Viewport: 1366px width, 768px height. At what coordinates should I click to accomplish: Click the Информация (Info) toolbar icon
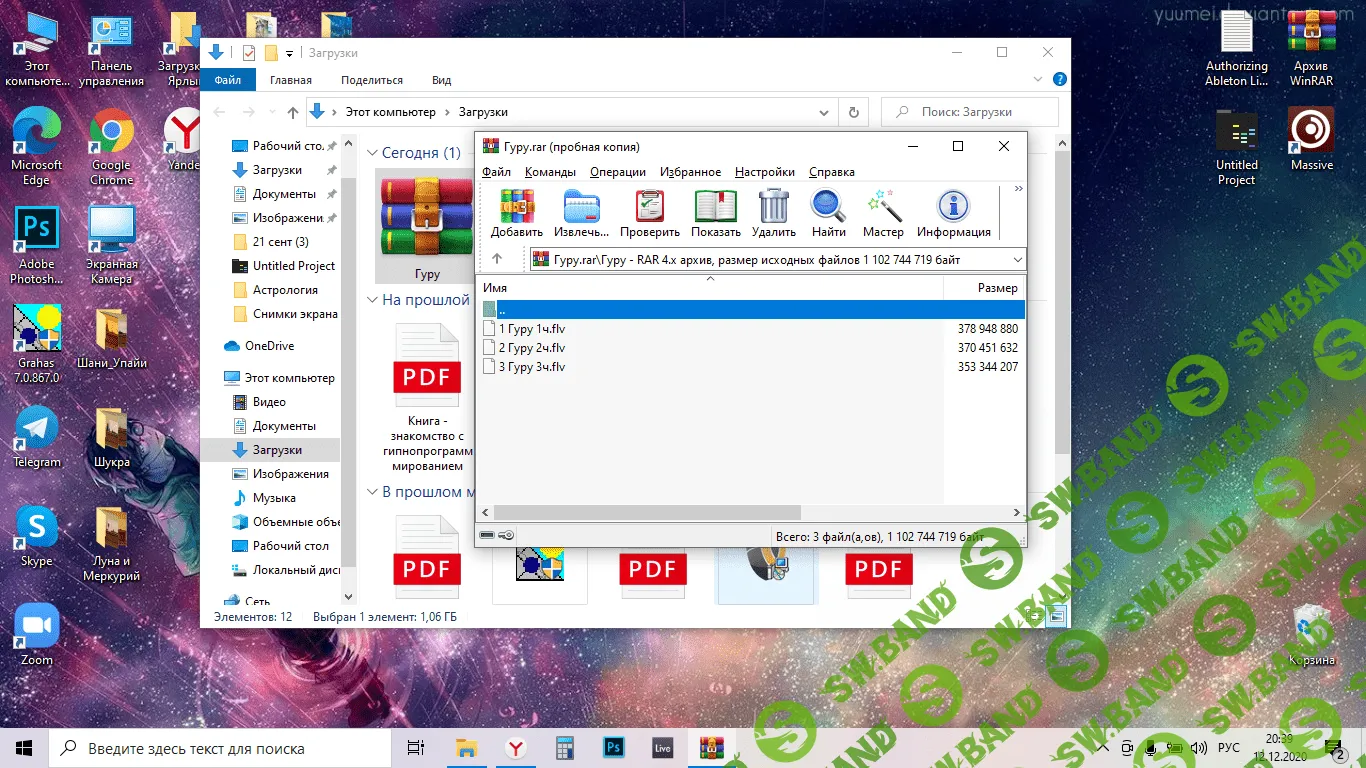953,213
